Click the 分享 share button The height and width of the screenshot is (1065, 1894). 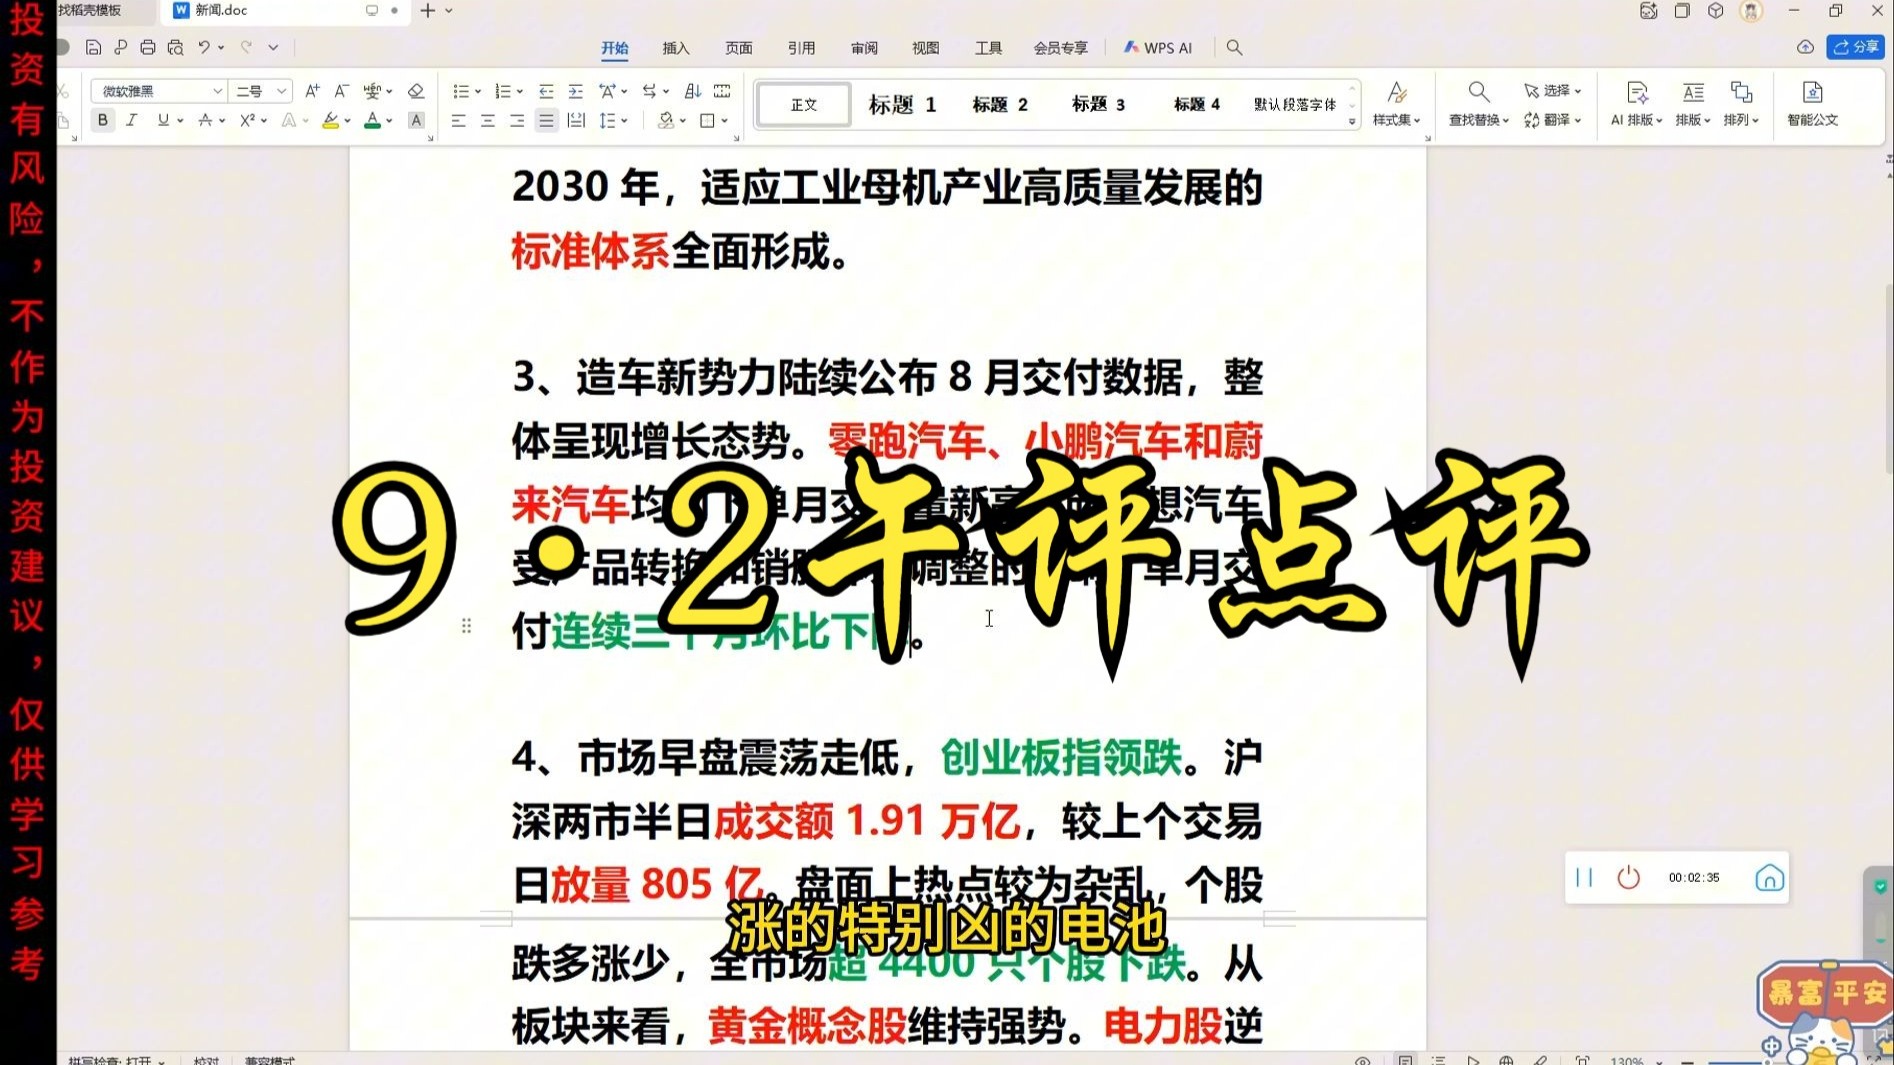(1856, 47)
